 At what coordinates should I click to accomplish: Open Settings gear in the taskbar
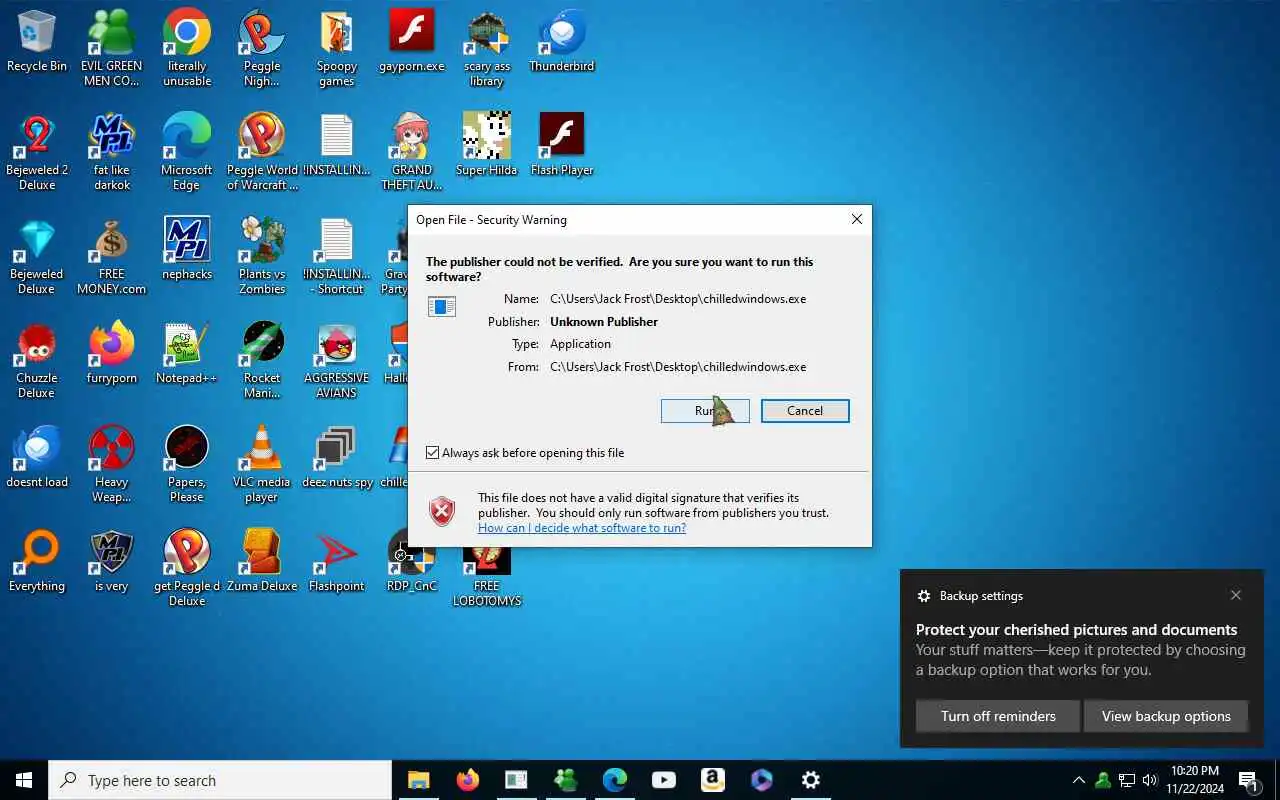[x=811, y=780]
